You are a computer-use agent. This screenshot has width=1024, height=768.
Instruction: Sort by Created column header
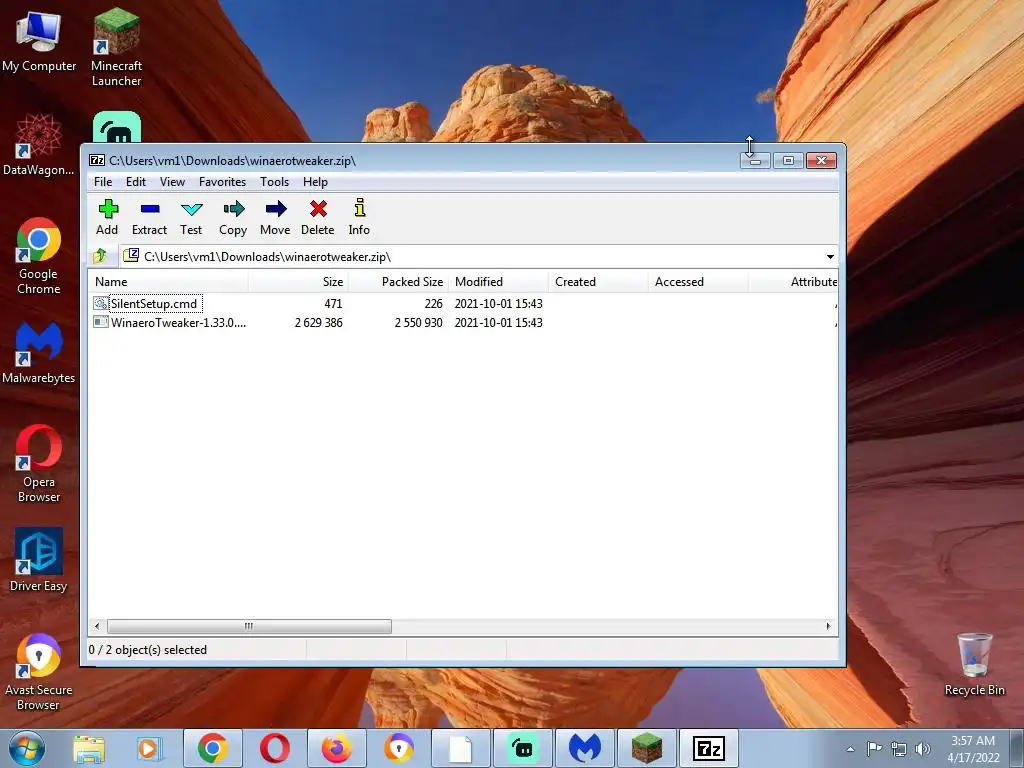point(598,281)
